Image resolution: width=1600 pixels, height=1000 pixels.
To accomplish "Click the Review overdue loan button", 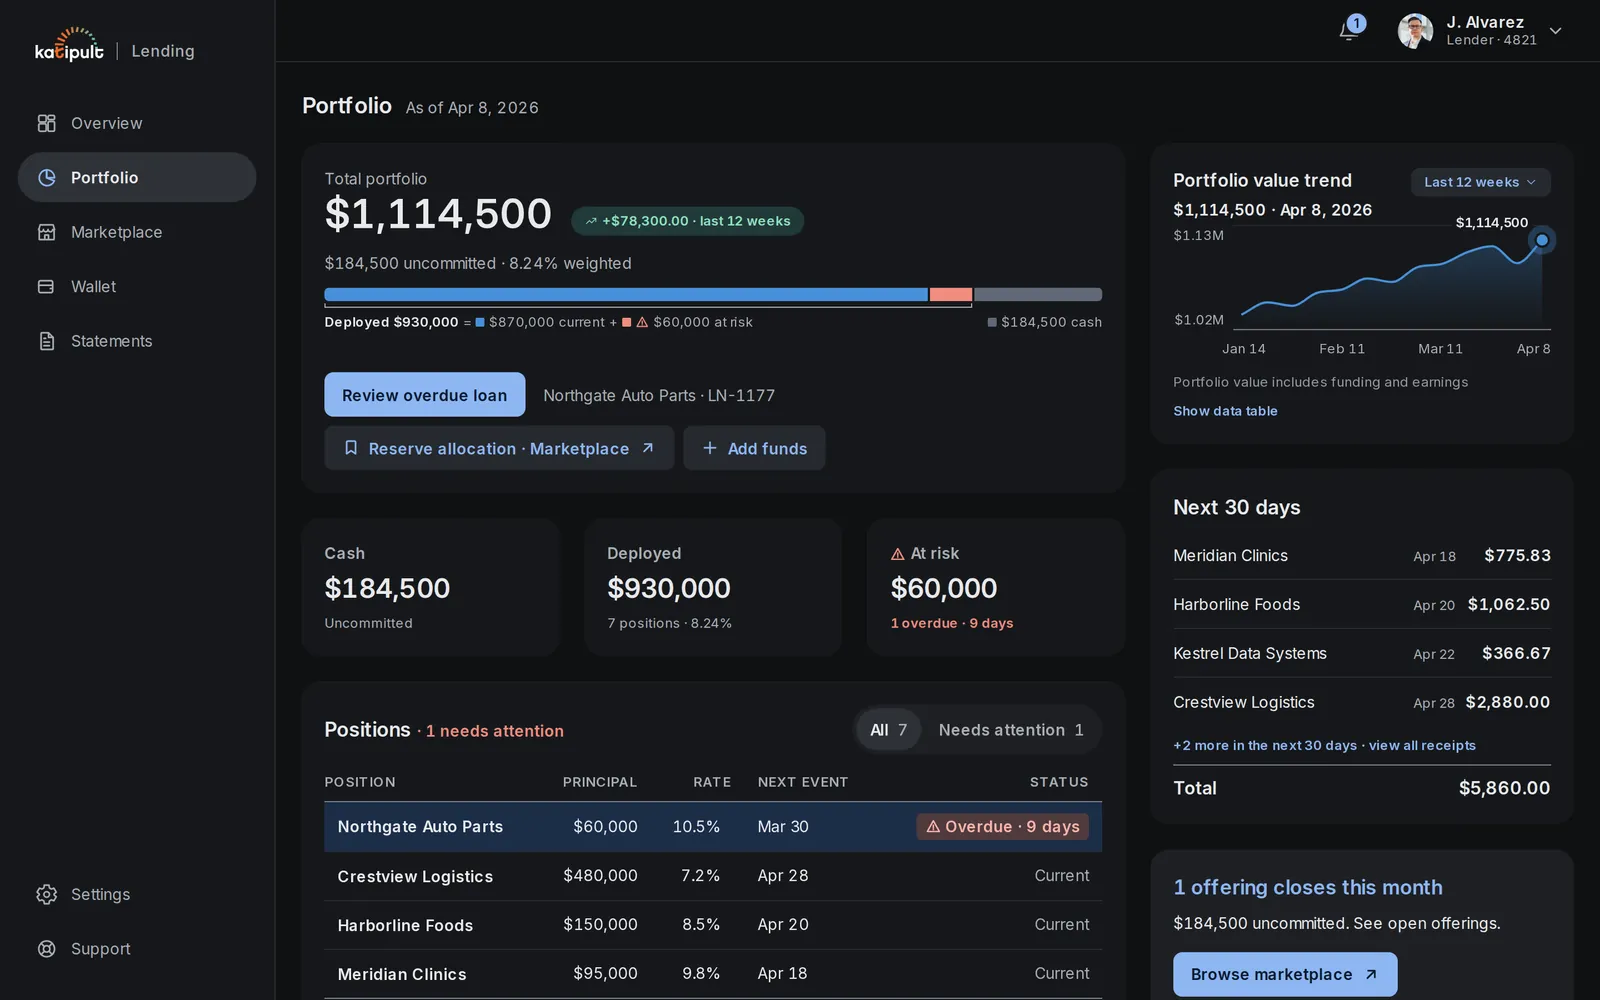I will point(424,395).
